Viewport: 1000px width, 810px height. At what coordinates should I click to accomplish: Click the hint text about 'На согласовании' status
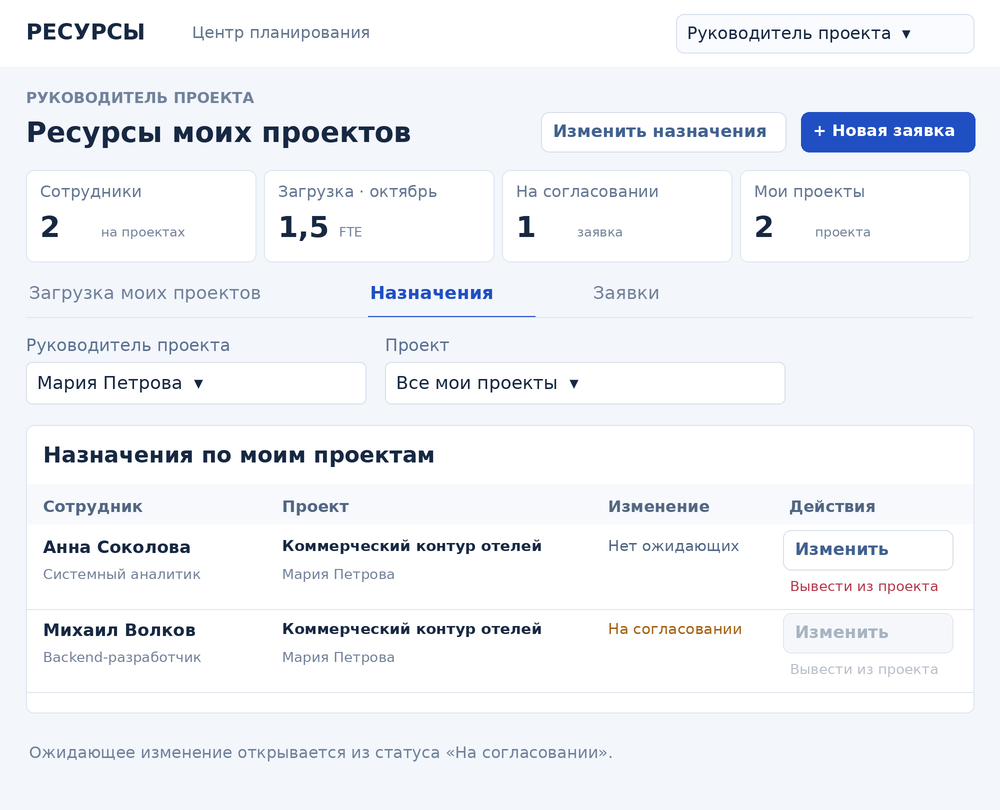(321, 753)
